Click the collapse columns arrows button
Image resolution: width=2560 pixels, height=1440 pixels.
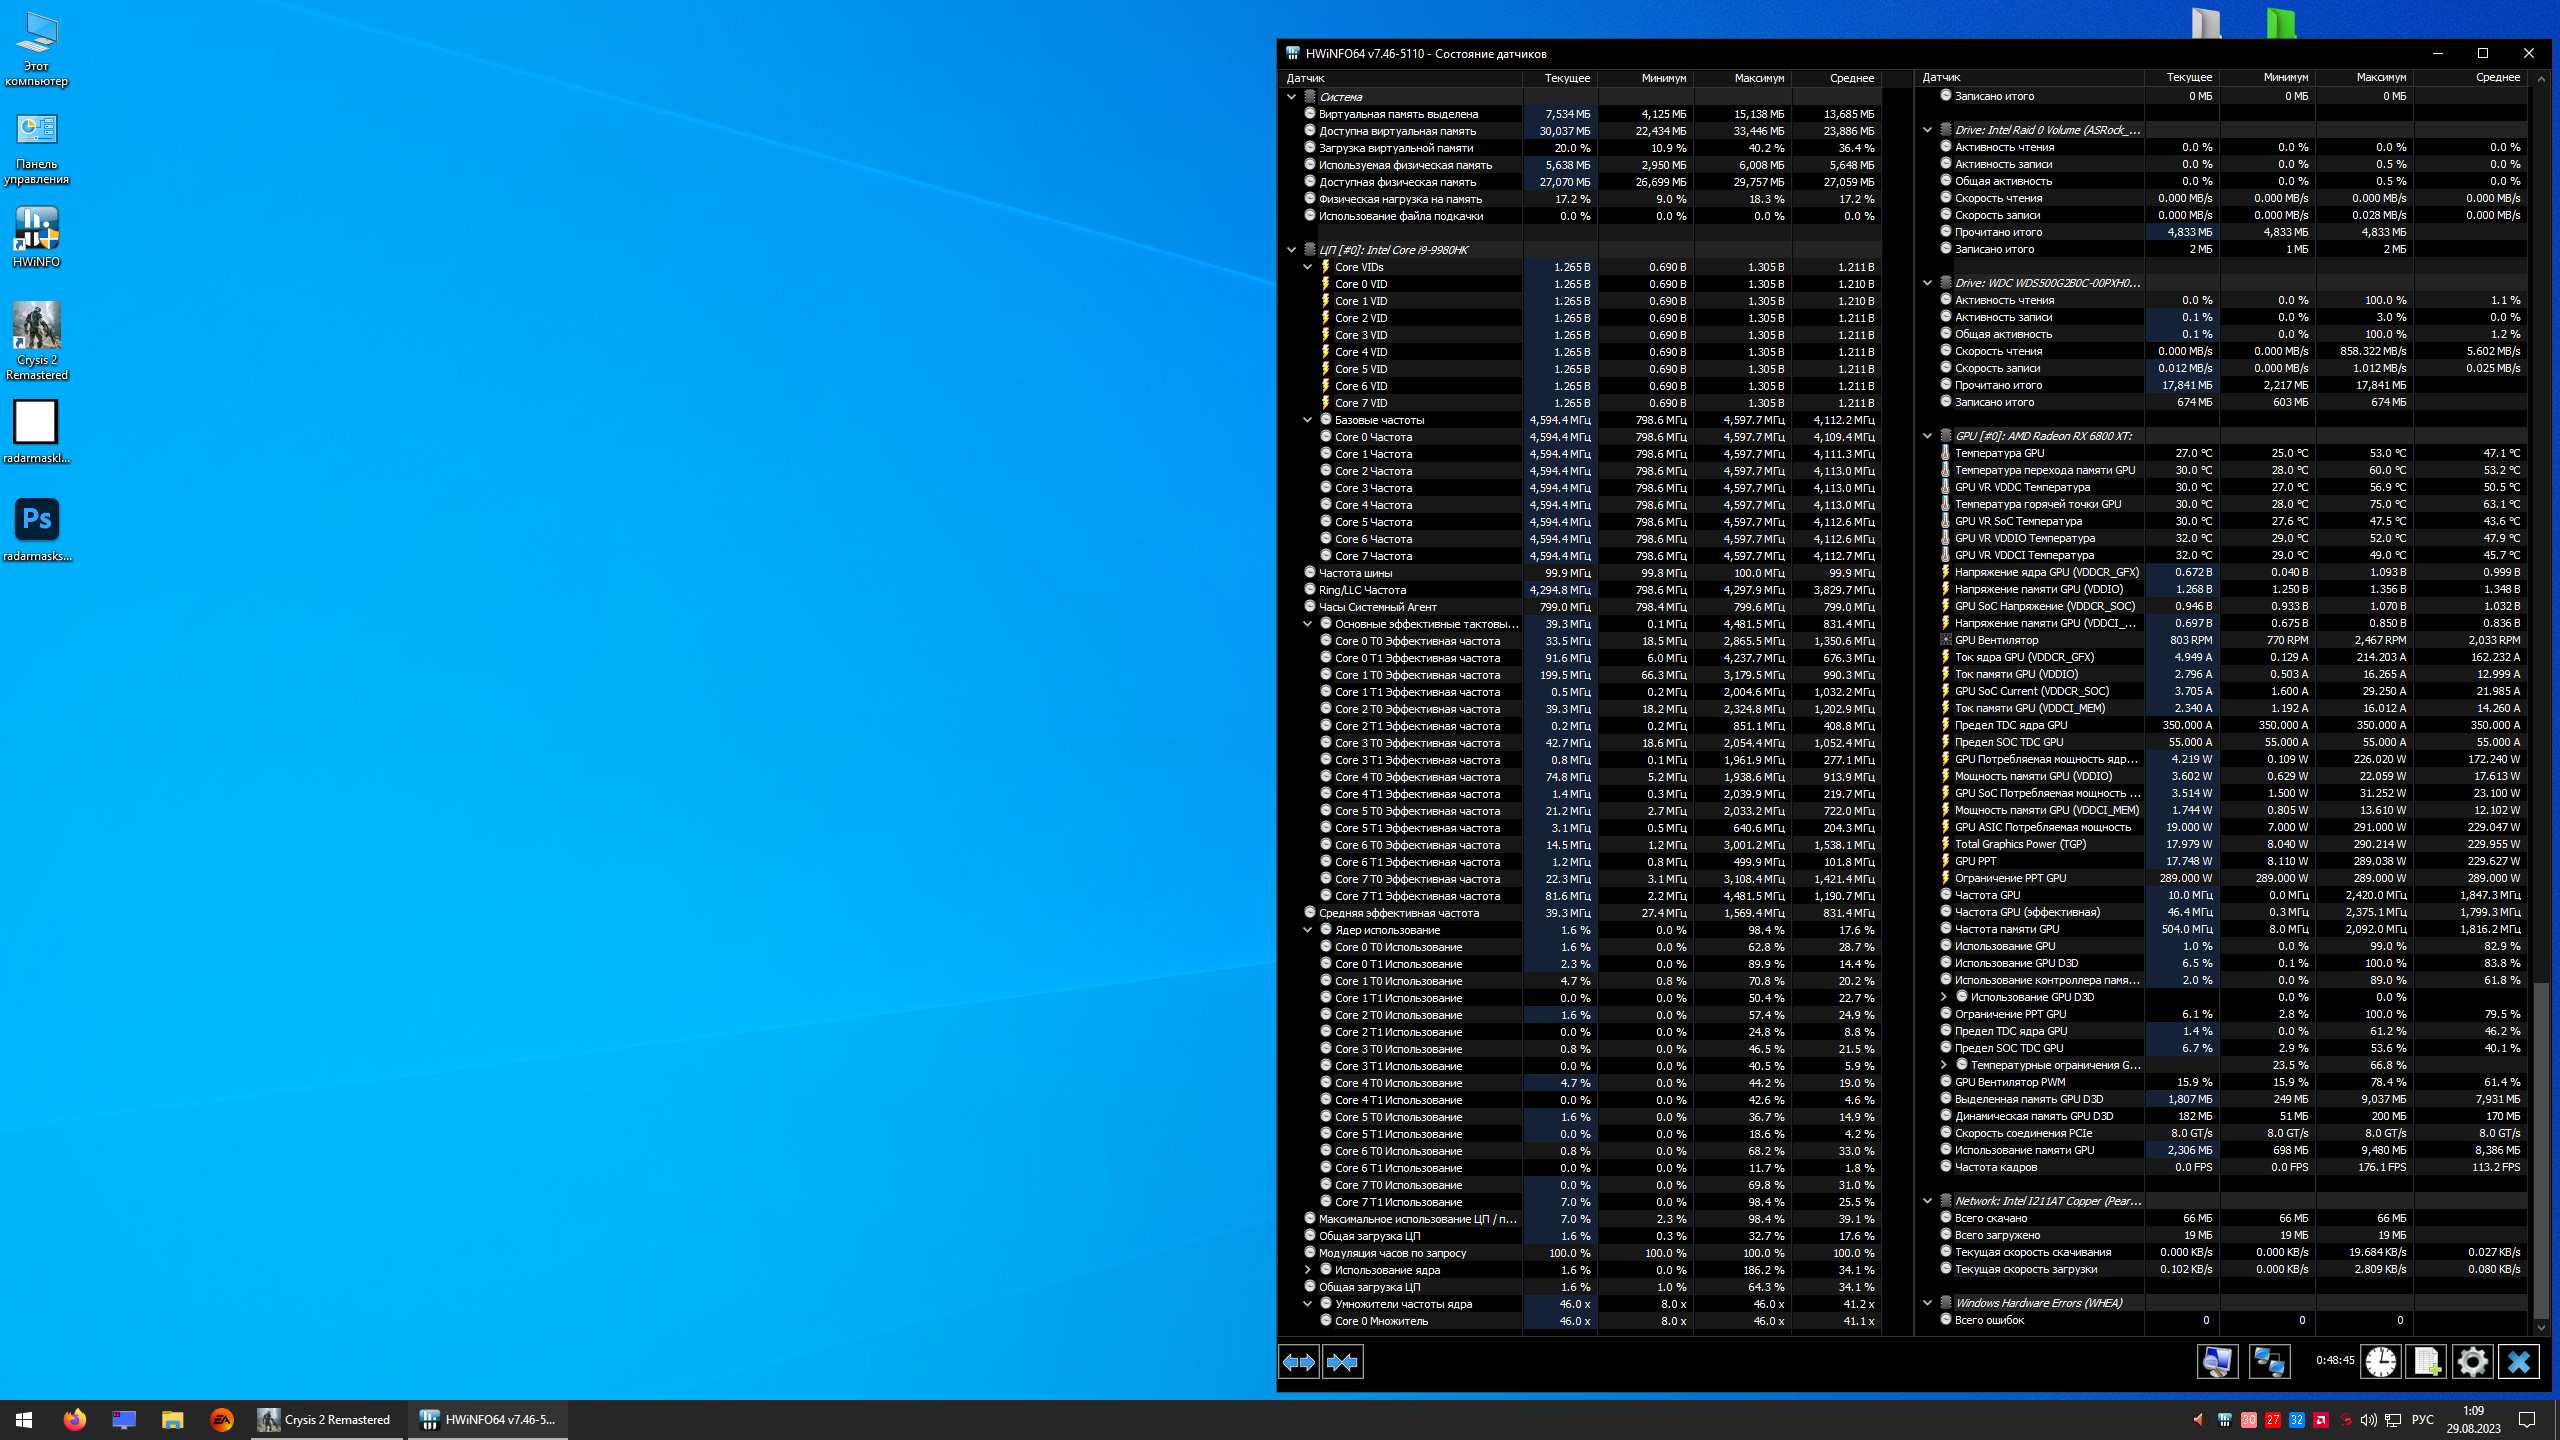click(x=1342, y=1362)
